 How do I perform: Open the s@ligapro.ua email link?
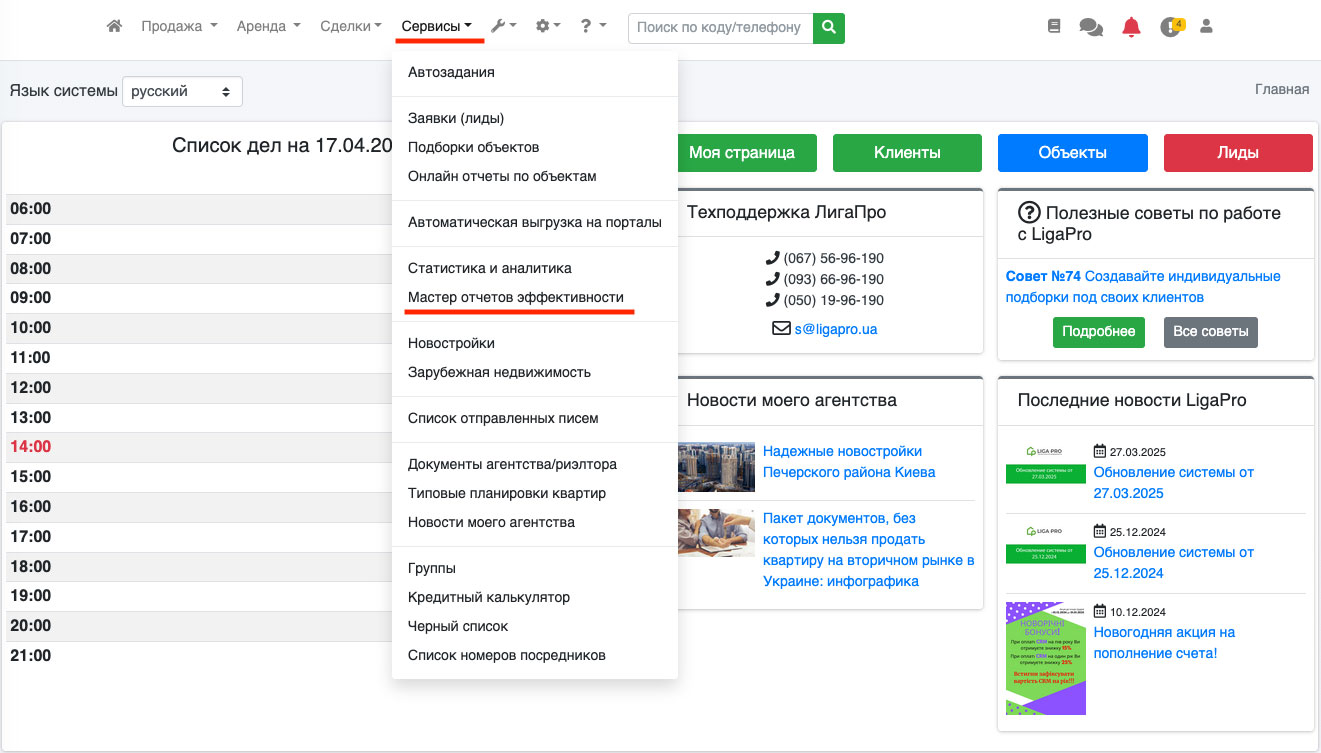tap(835, 328)
